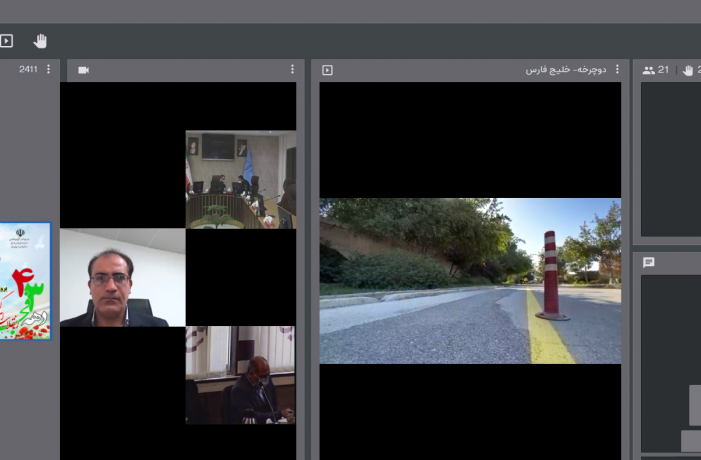The image size is (701, 460).
Task: Click the upper grey button in chat pod
Action: pyautogui.click(x=694, y=405)
